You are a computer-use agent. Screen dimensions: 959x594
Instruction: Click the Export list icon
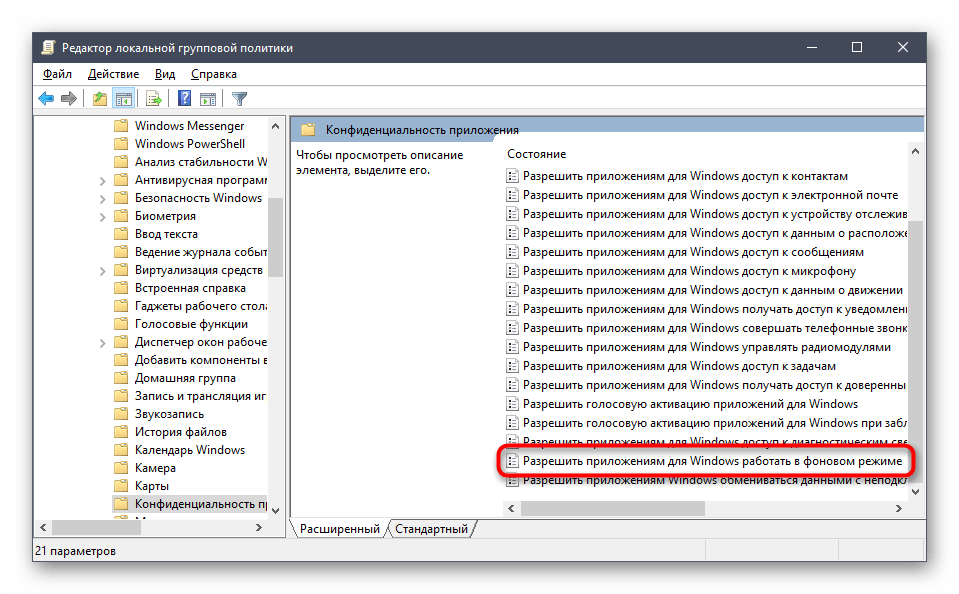[x=152, y=98]
